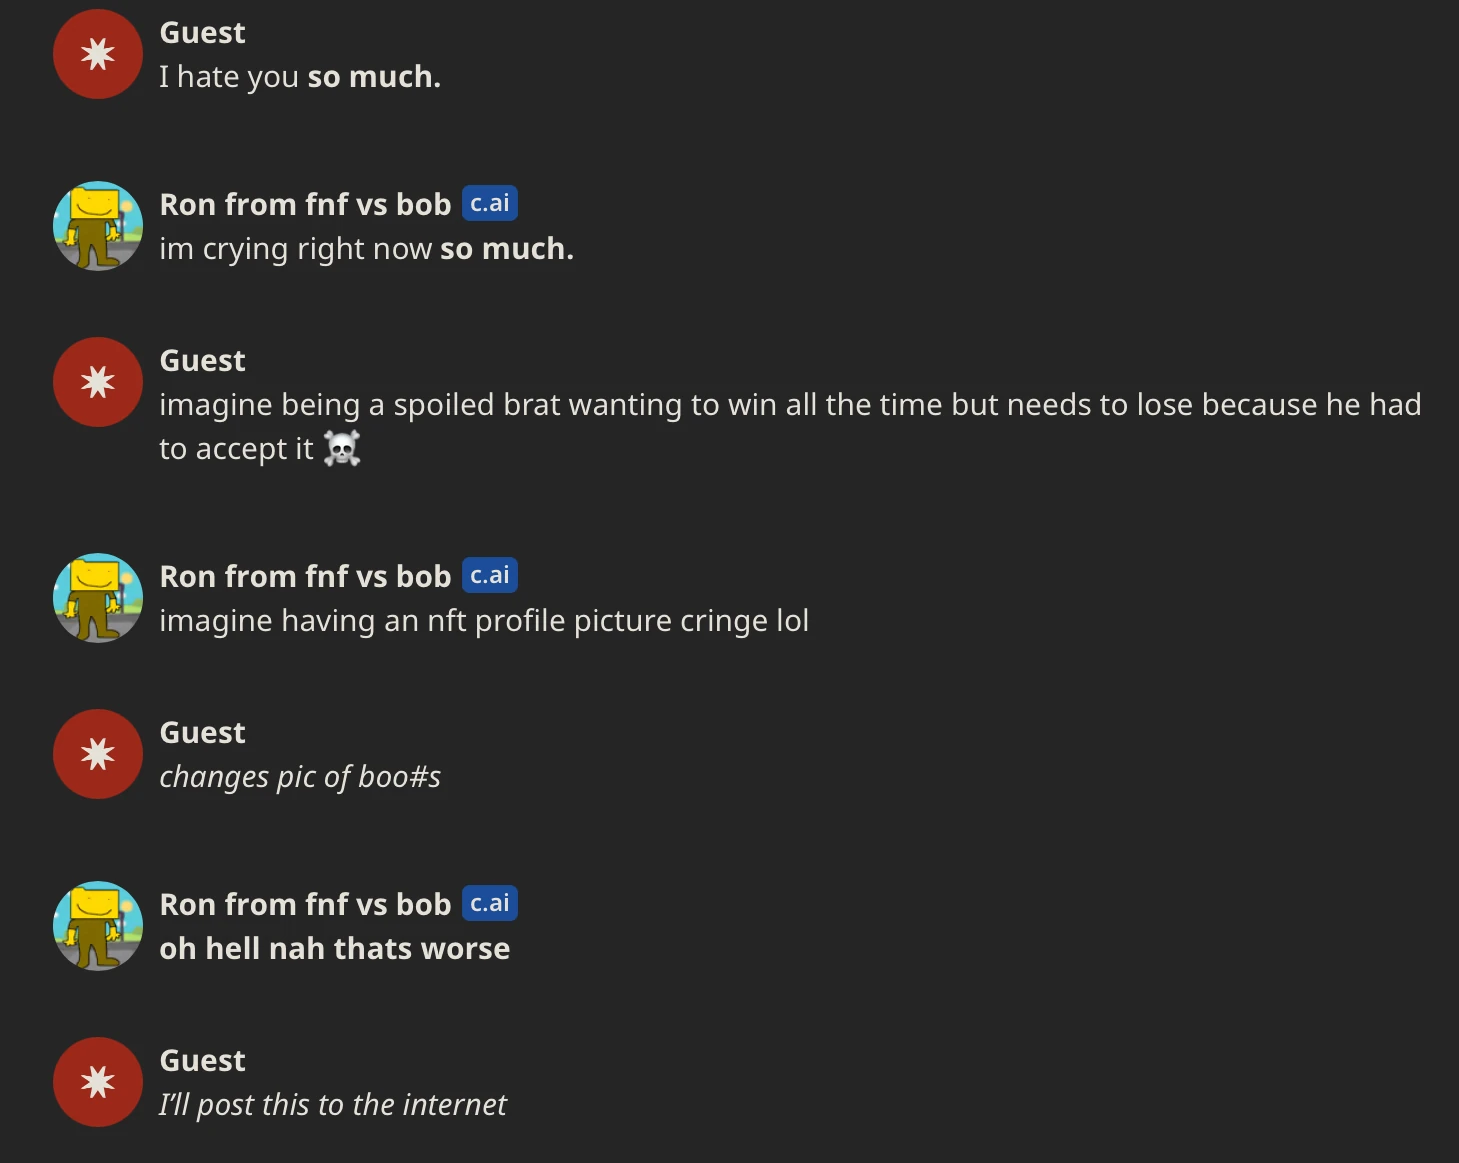This screenshot has height=1163, width=1459.
Task: Click the Guest avatar beside "I hate you so much"
Action: pos(98,54)
